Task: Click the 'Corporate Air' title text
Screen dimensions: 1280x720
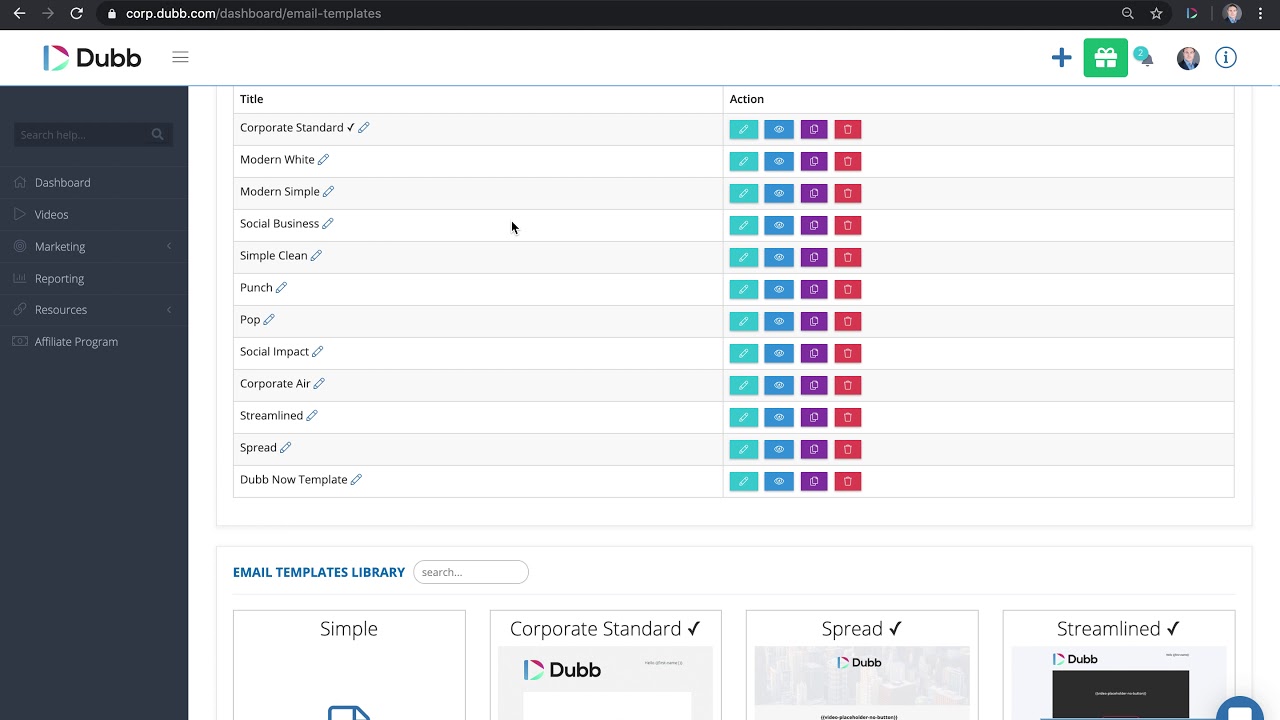Action: pyautogui.click(x=275, y=384)
